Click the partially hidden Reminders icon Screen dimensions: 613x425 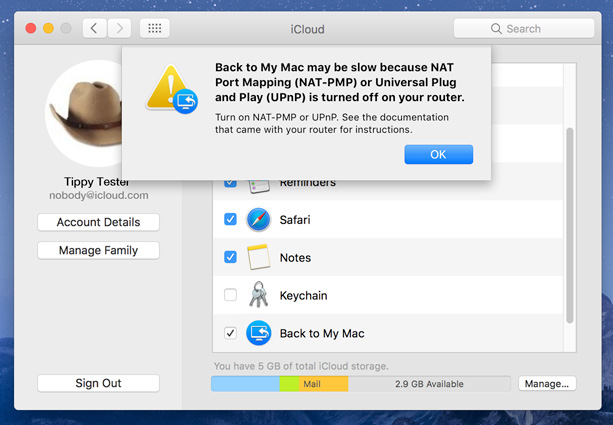coord(259,186)
